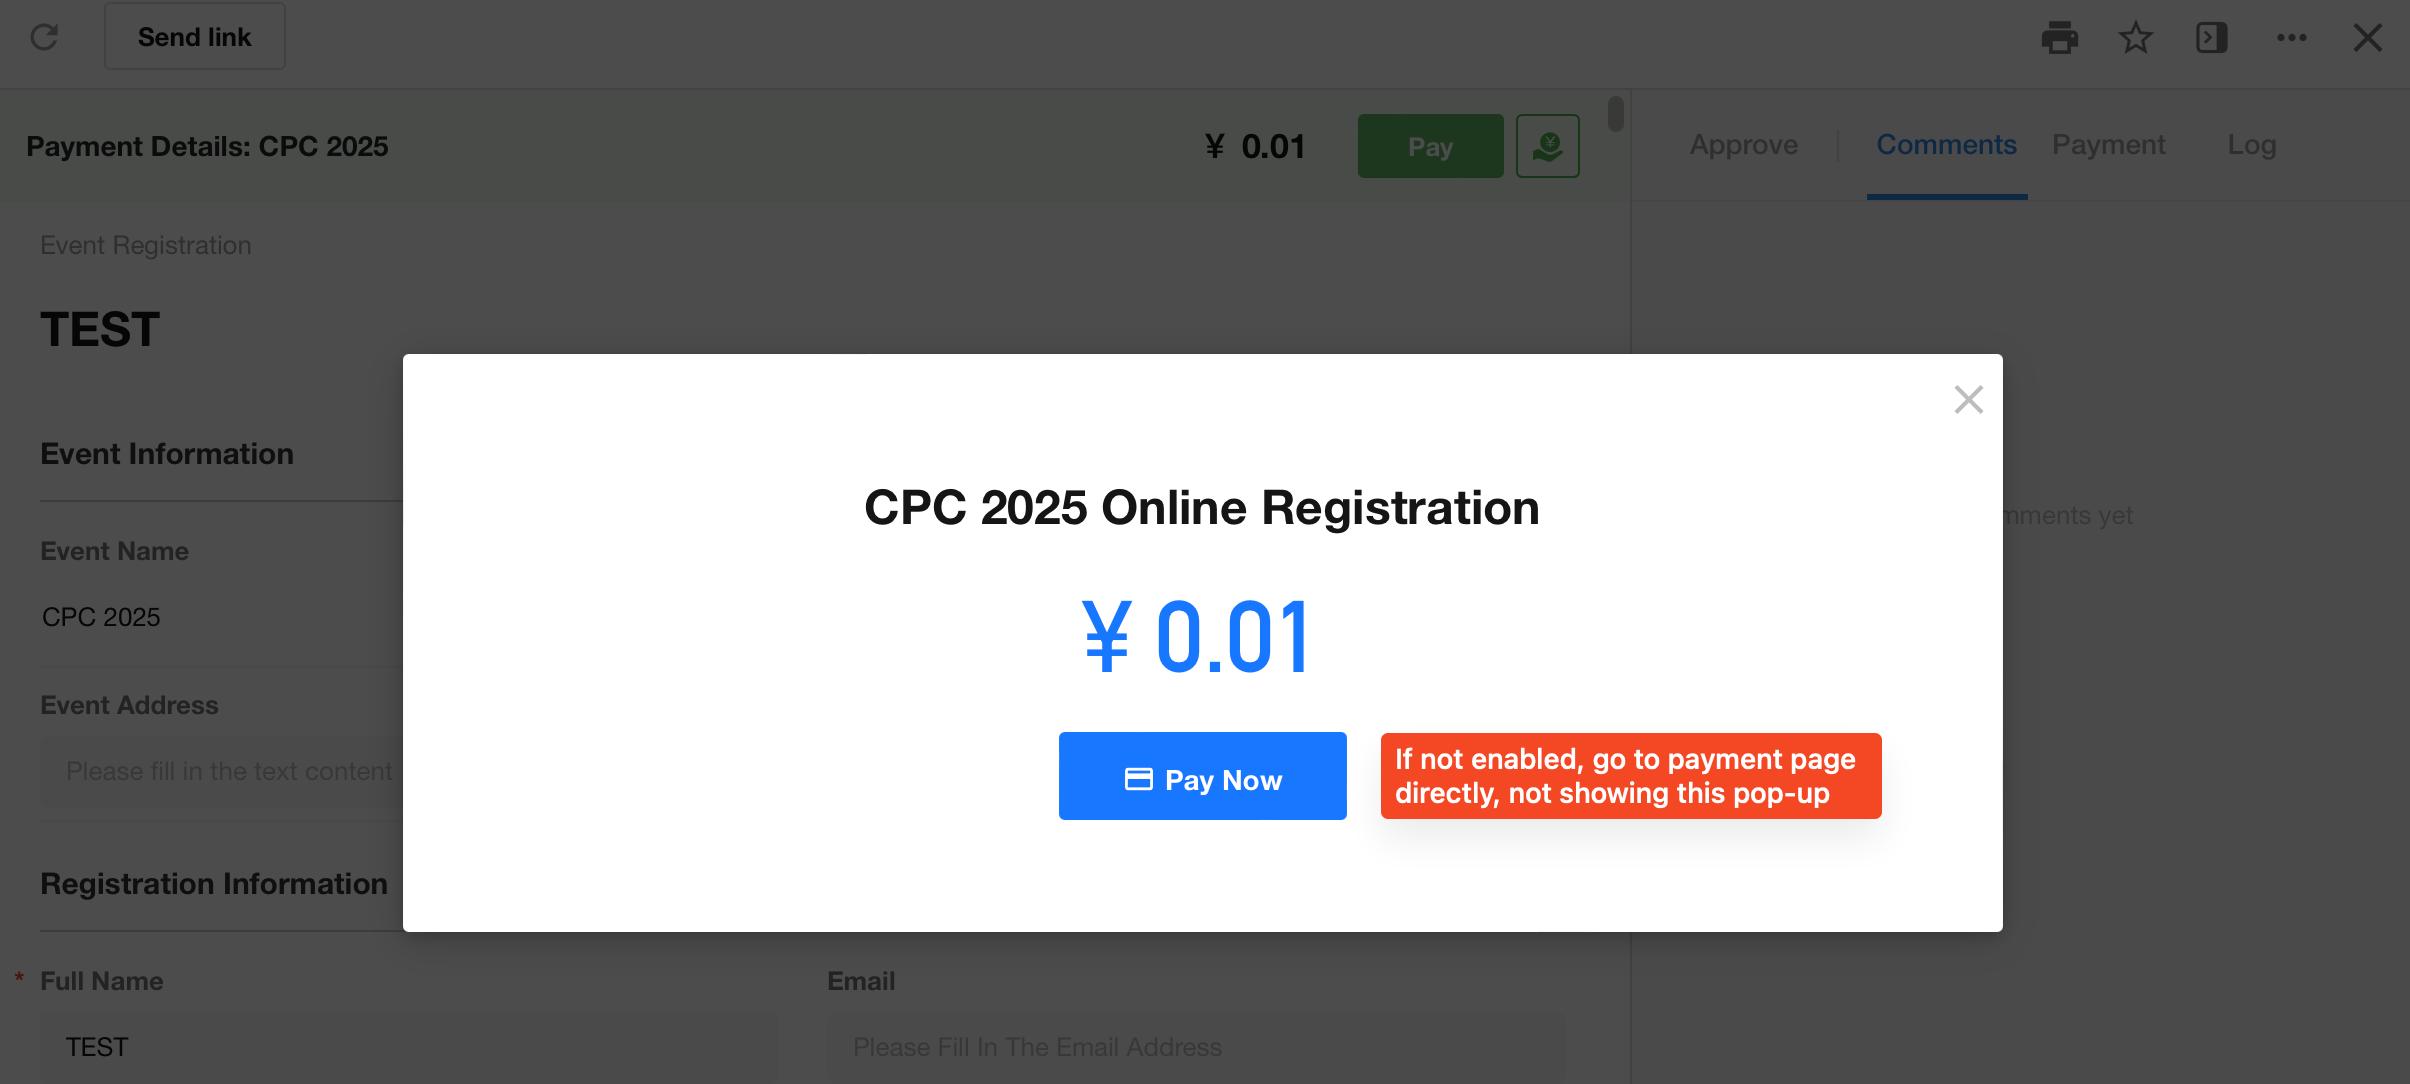This screenshot has height=1084, width=2410.
Task: Switch to the Log tab
Action: [2251, 145]
